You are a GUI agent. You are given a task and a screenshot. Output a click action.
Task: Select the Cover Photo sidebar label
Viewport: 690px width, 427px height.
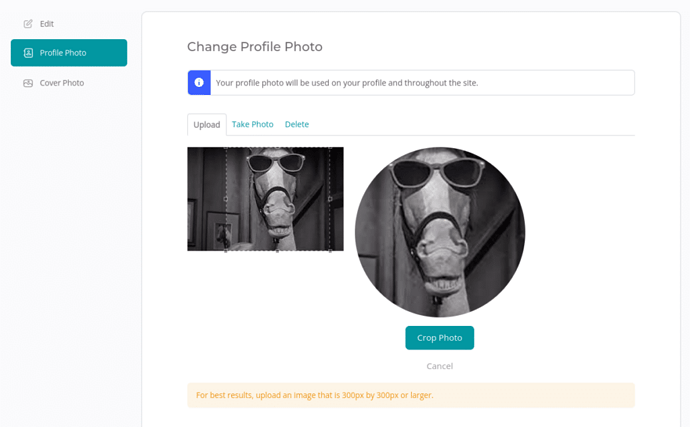point(62,83)
